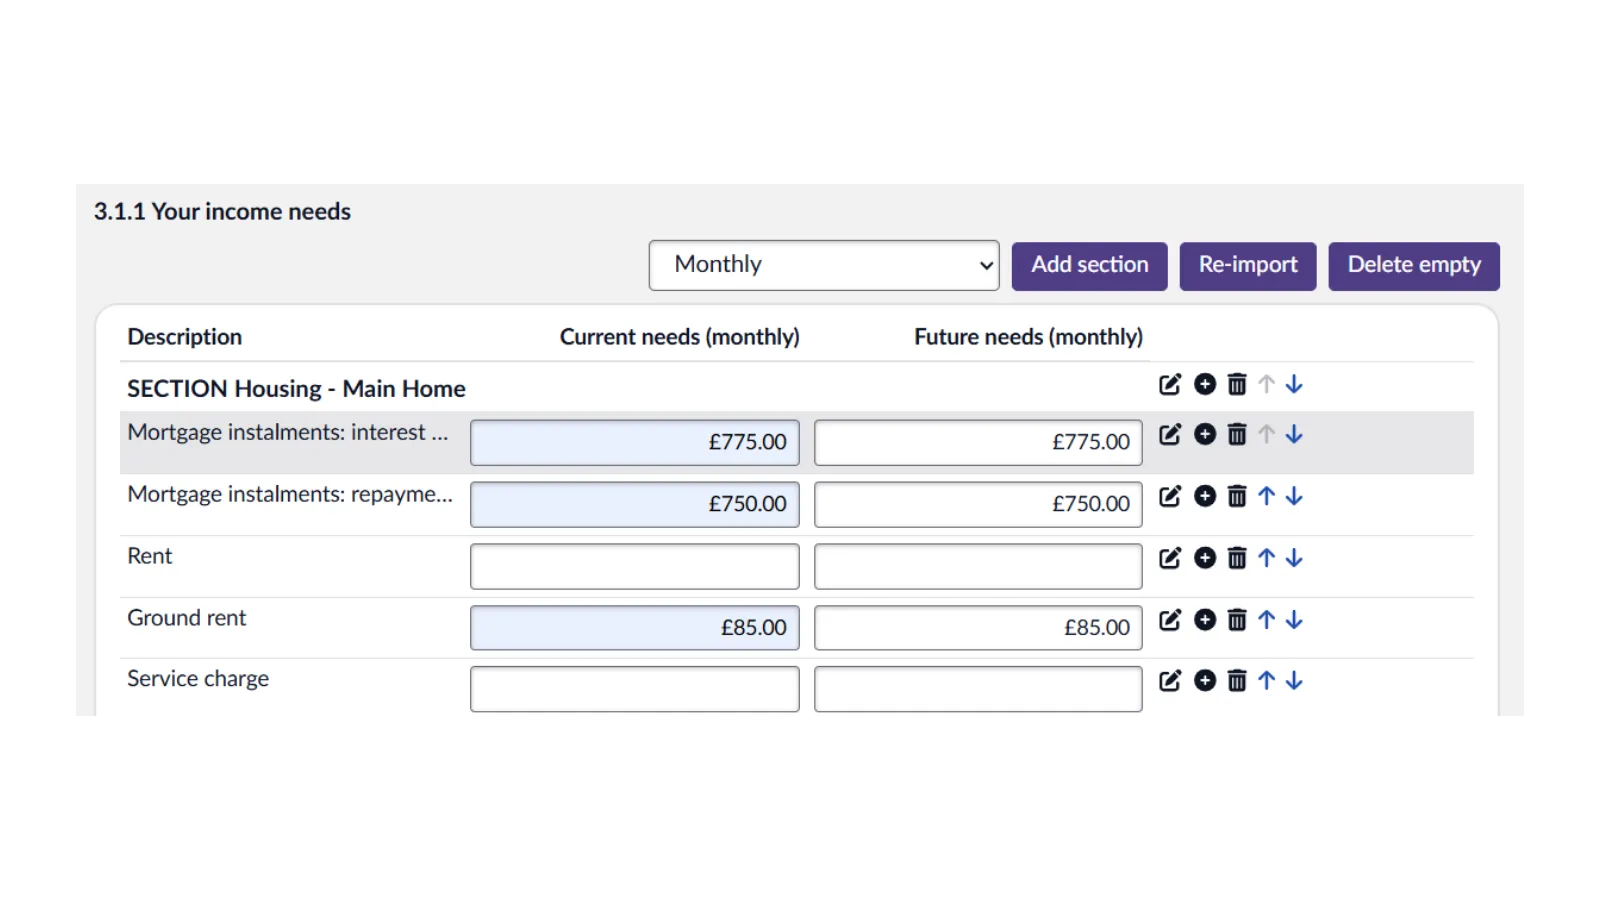The image size is (1600, 900).
Task: Delete the Rent row
Action: 1237,558
